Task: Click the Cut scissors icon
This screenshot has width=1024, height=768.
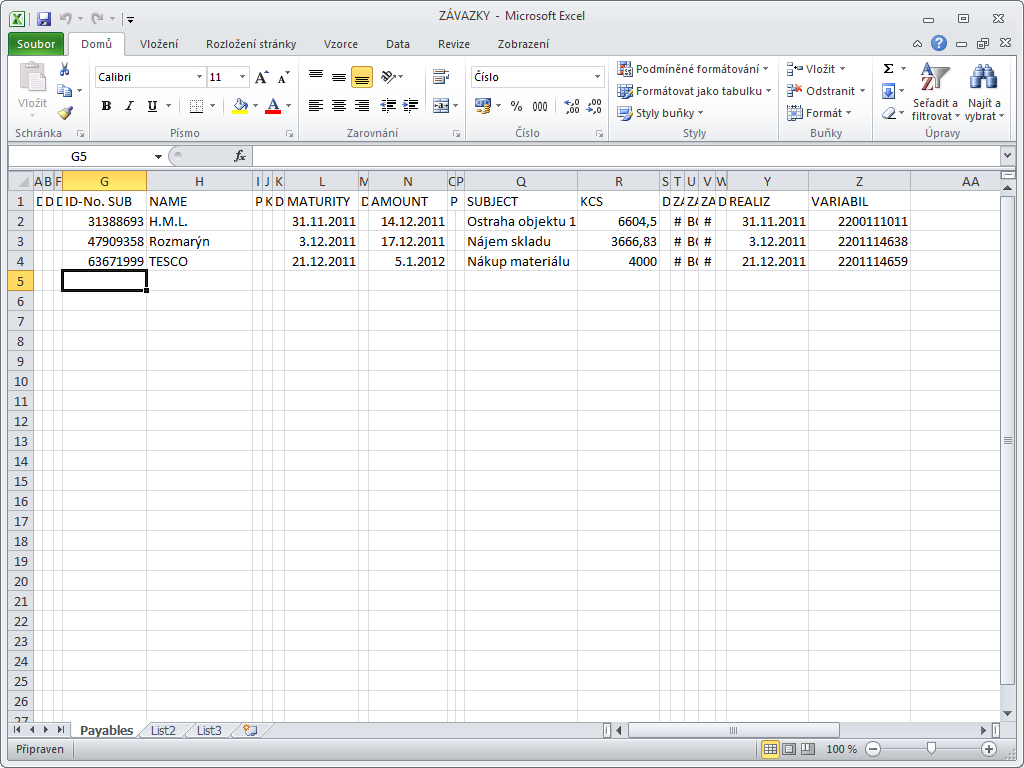Action: [65, 69]
